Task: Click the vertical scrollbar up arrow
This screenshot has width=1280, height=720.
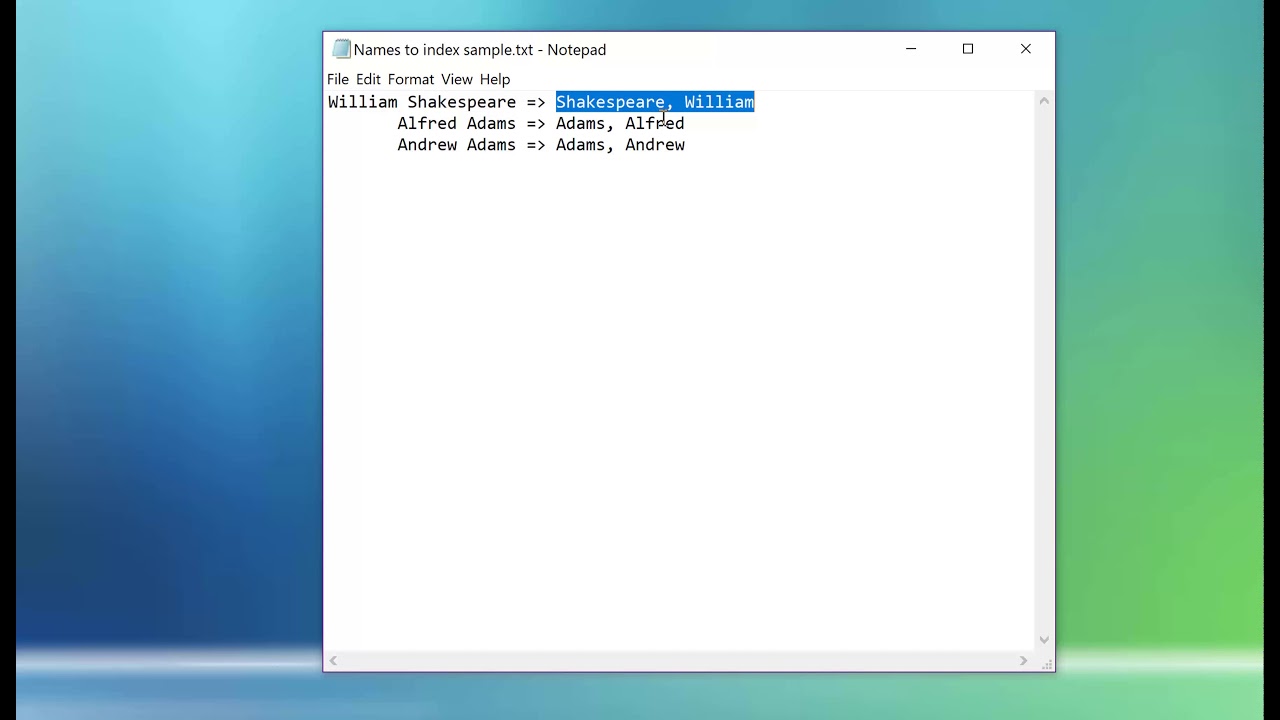Action: pyautogui.click(x=1044, y=101)
